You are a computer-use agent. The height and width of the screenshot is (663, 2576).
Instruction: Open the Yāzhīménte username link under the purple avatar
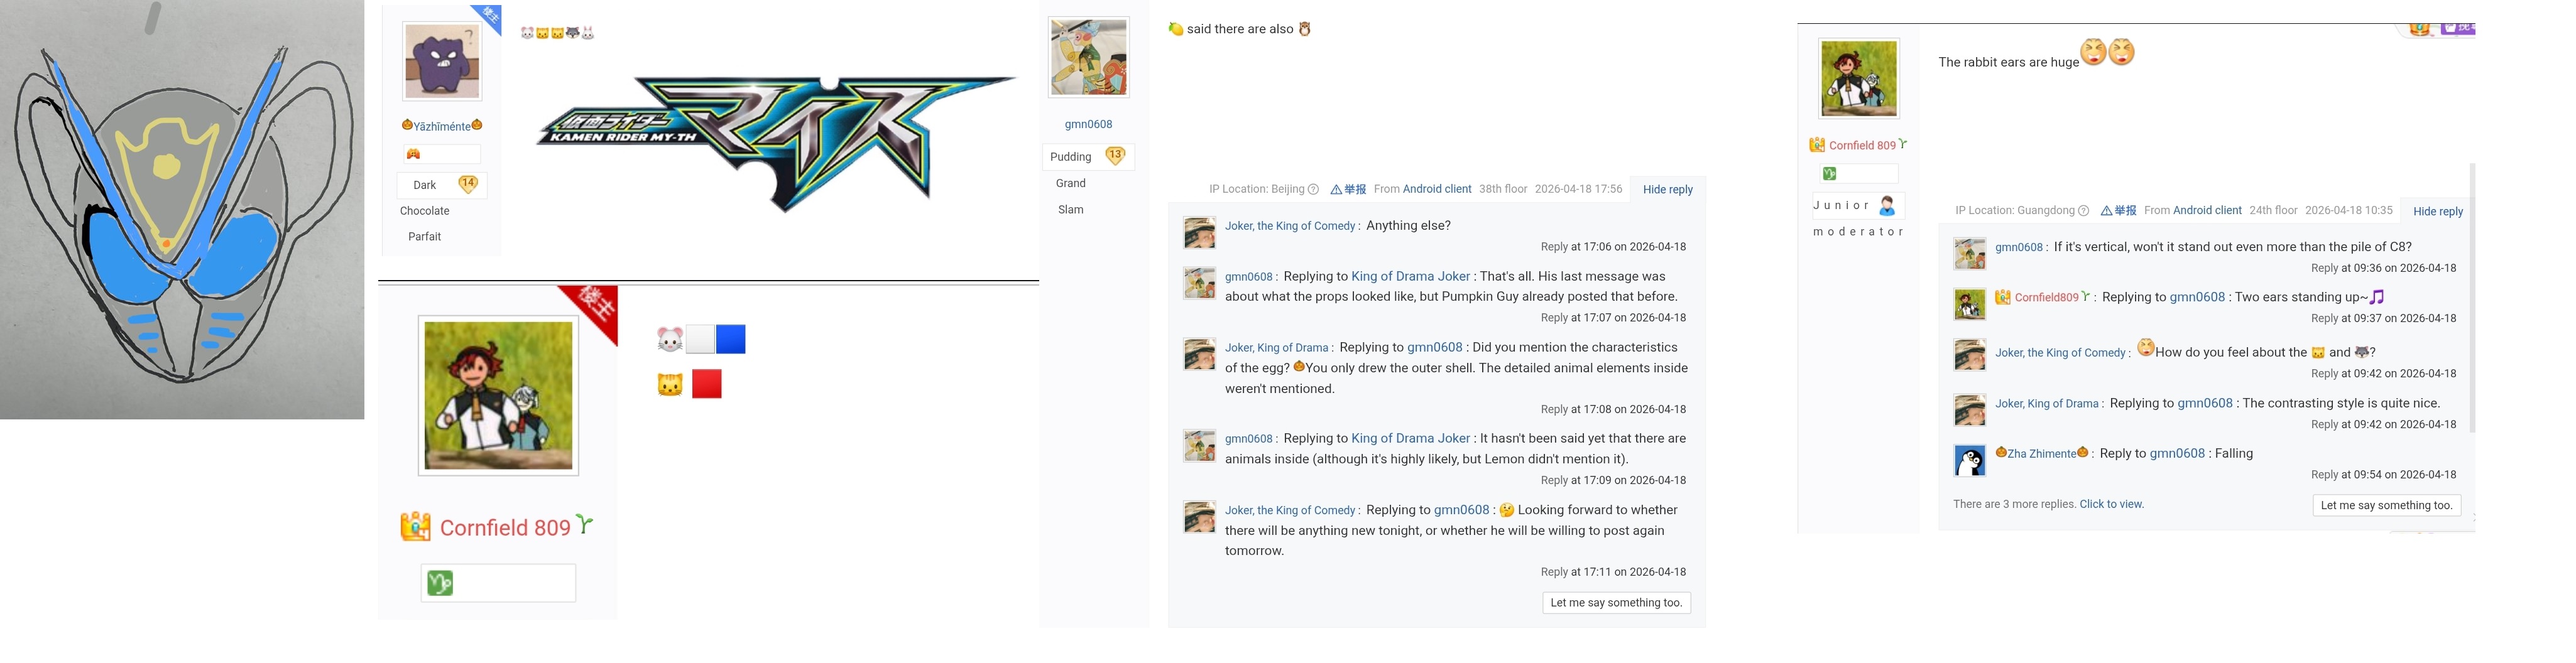click(x=442, y=126)
